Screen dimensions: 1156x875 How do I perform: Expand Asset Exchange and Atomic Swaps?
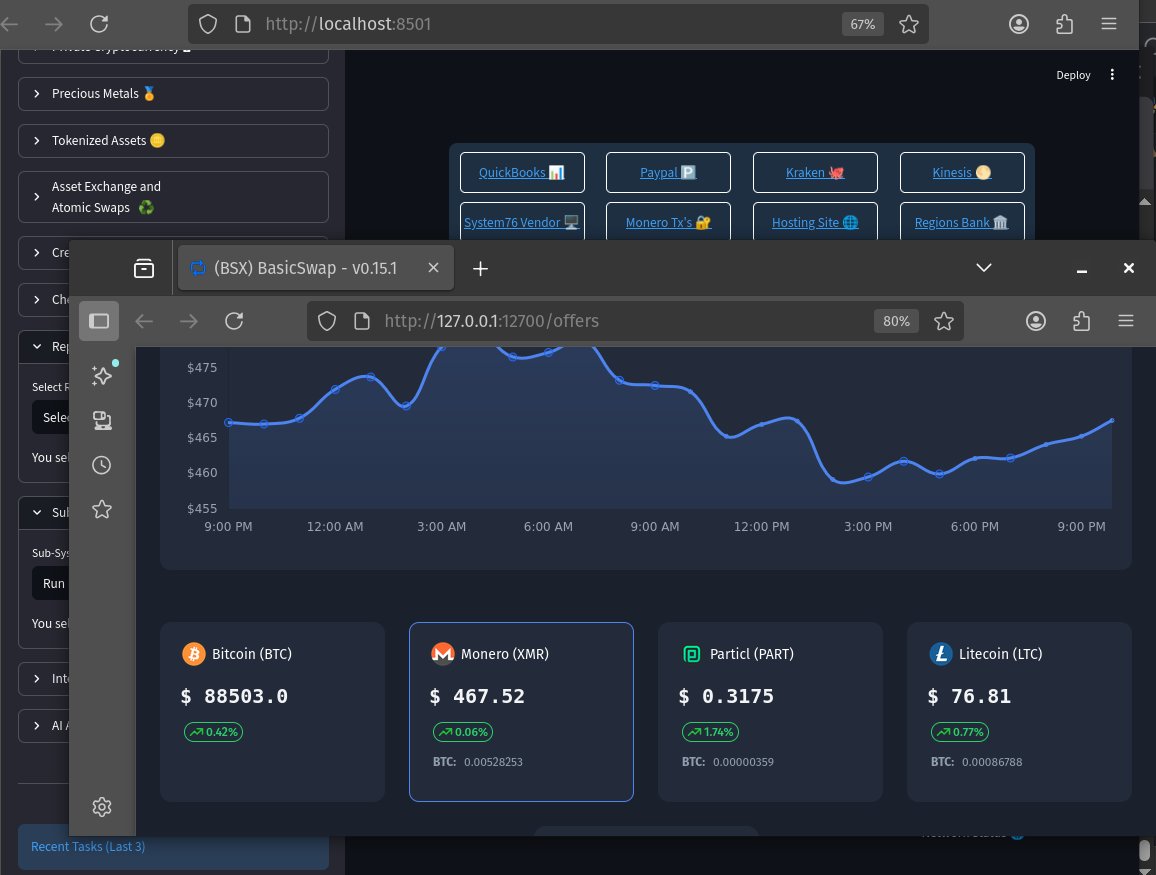coord(173,197)
